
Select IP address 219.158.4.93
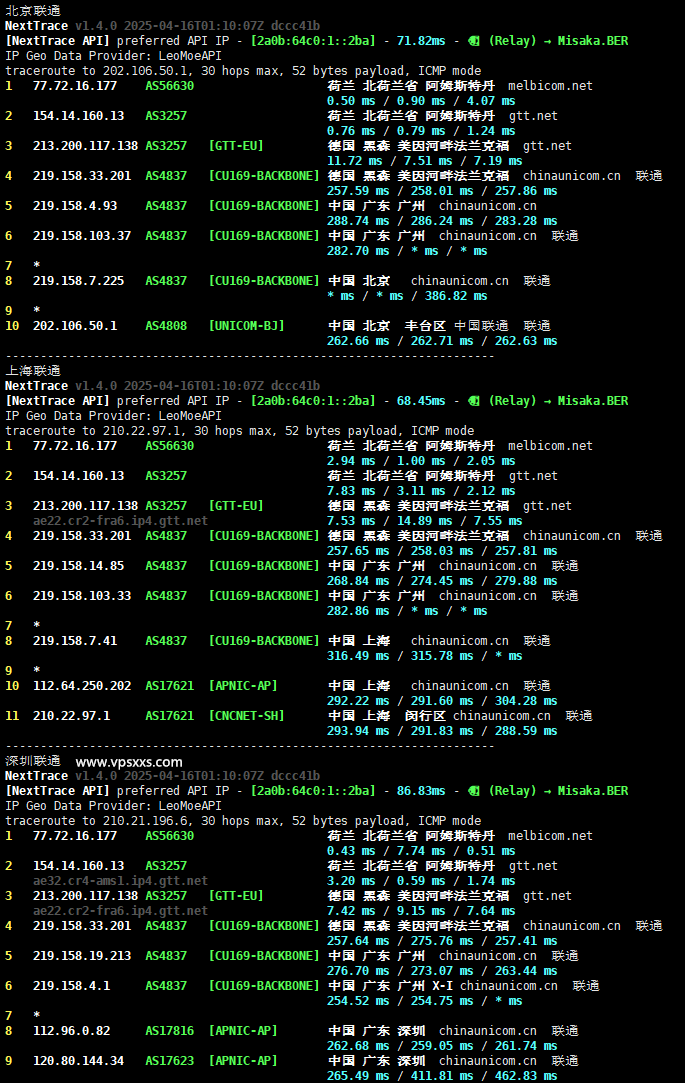coord(75,206)
